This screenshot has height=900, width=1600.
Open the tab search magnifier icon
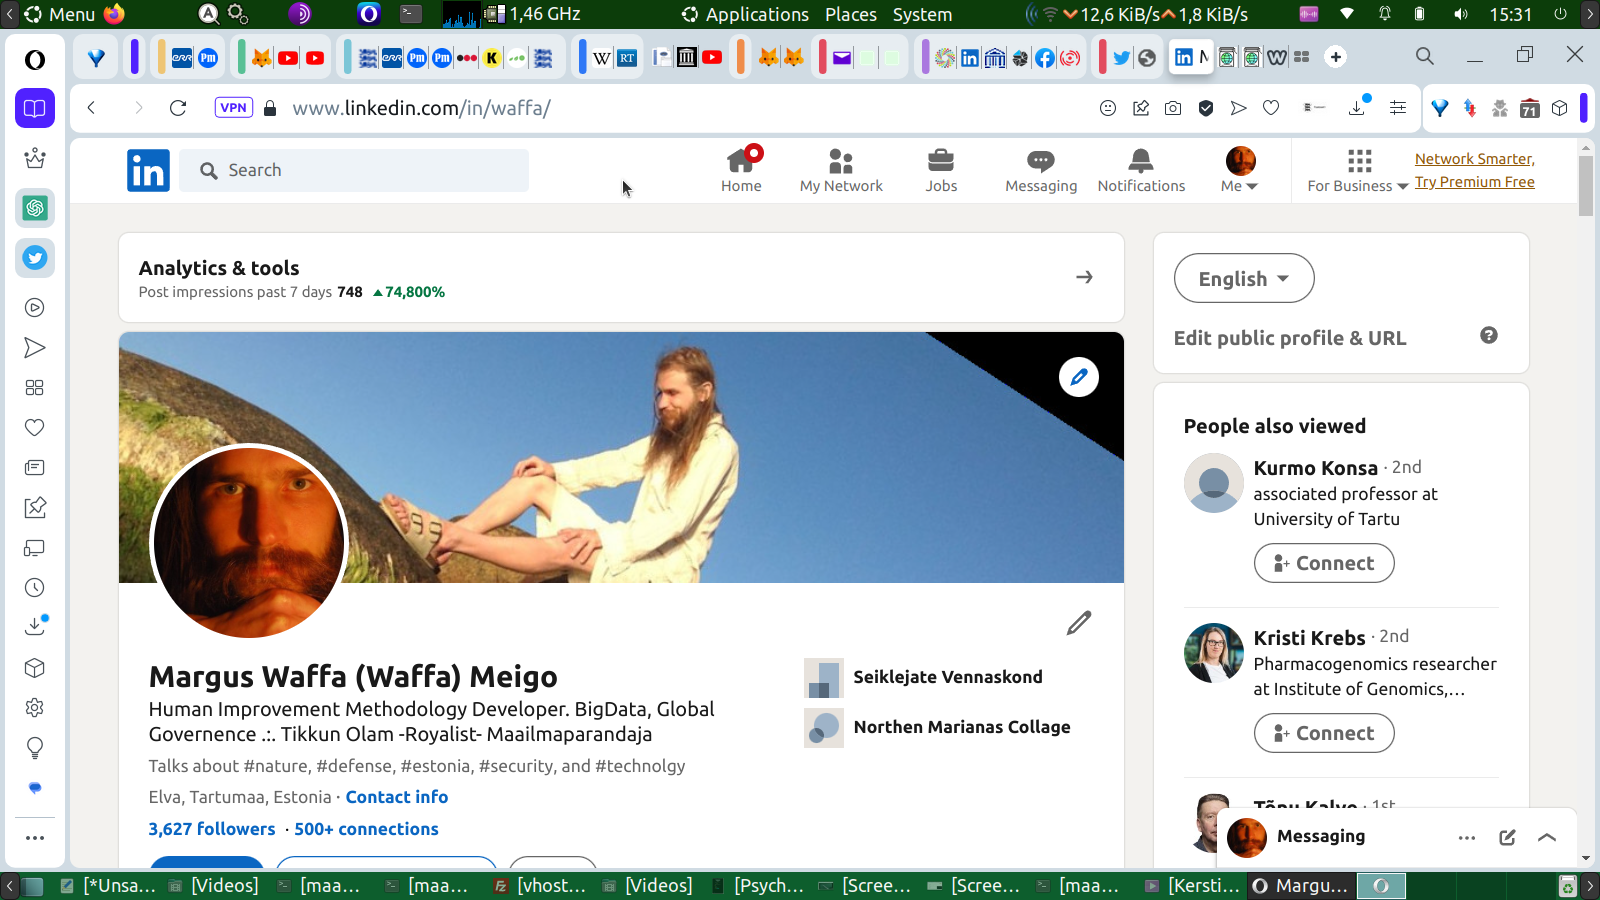coord(1425,56)
